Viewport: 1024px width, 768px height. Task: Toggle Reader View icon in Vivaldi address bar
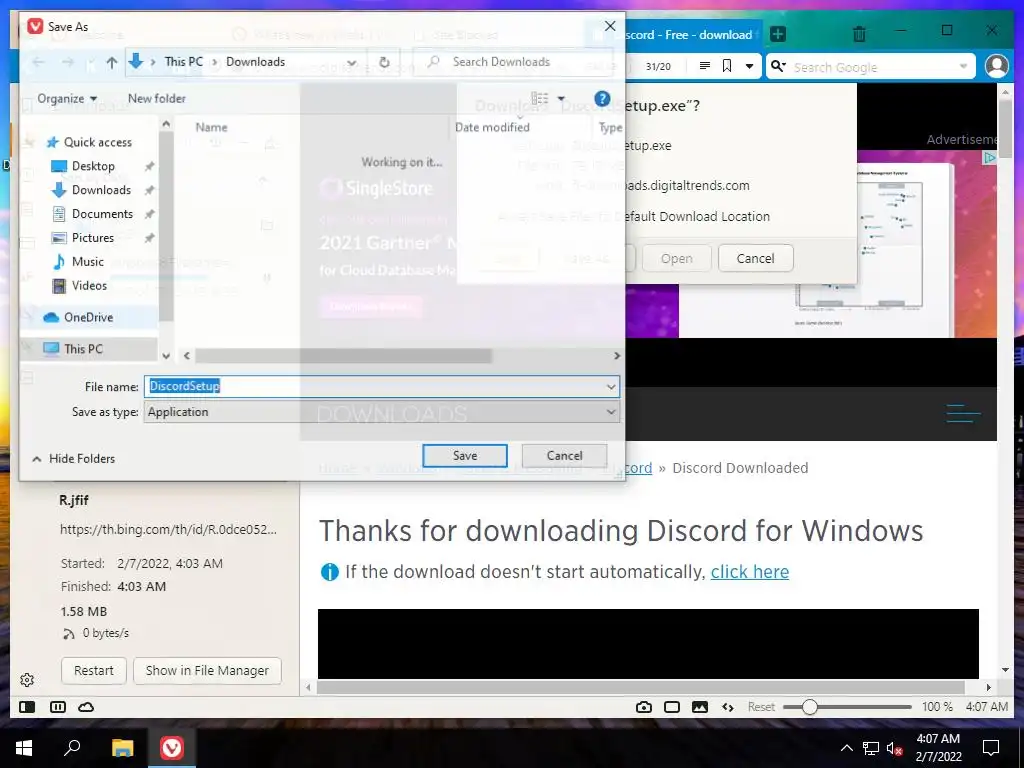pyautogui.click(x=705, y=66)
